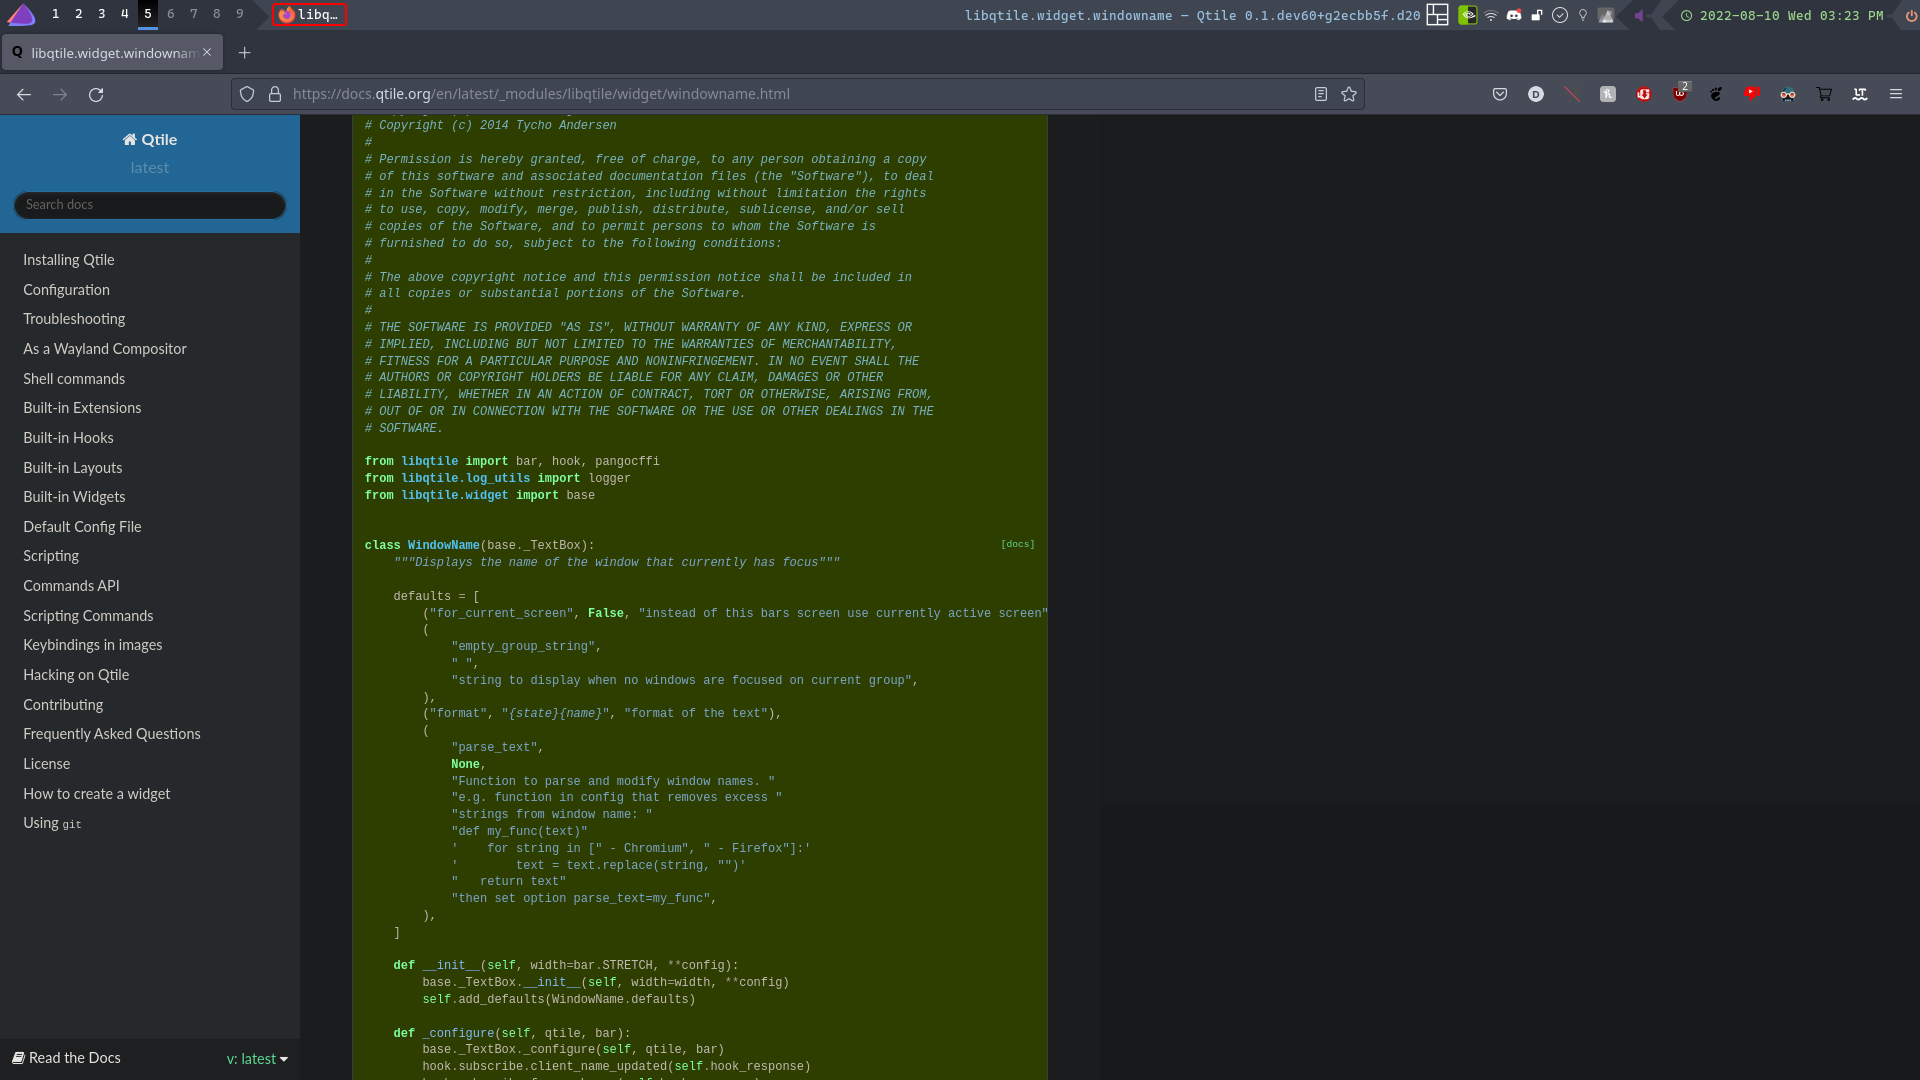Click the Search docs field
The image size is (1920, 1080).
coord(150,205)
